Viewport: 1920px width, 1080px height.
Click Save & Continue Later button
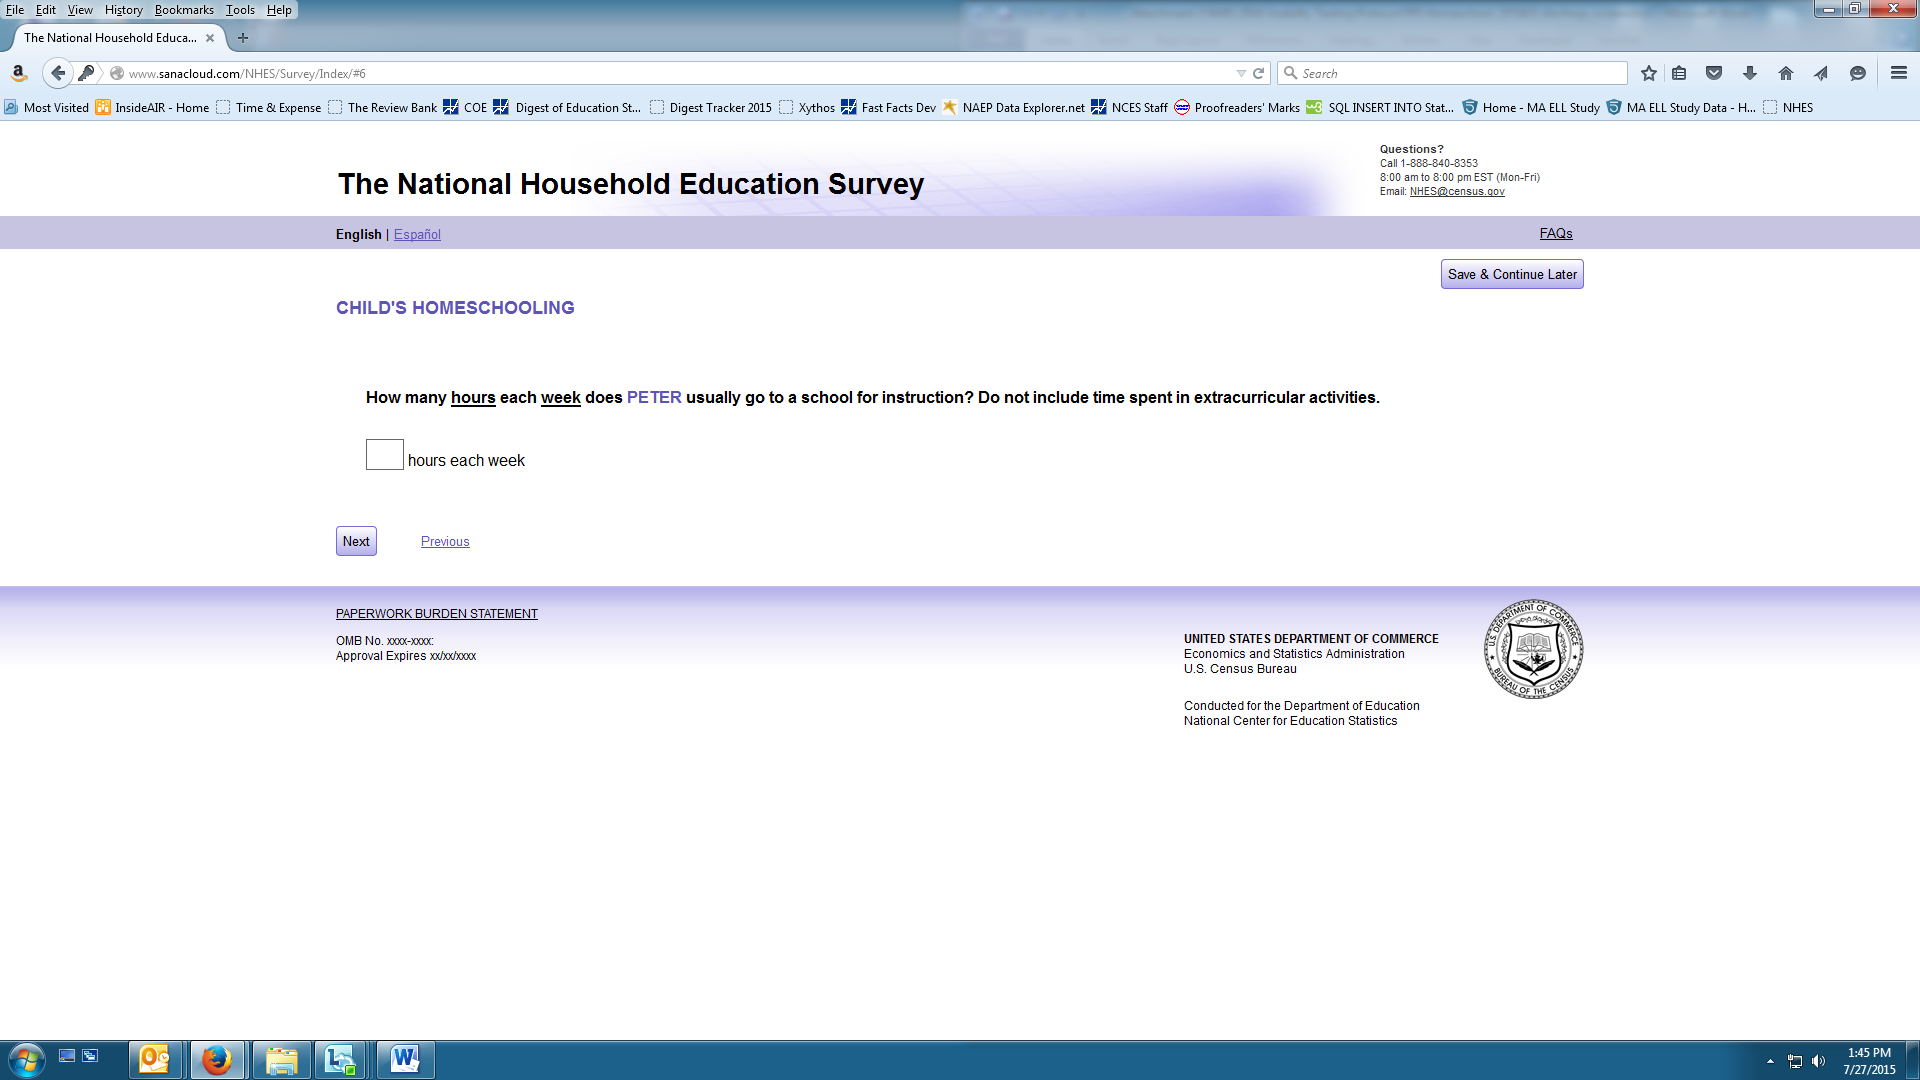coord(1512,274)
